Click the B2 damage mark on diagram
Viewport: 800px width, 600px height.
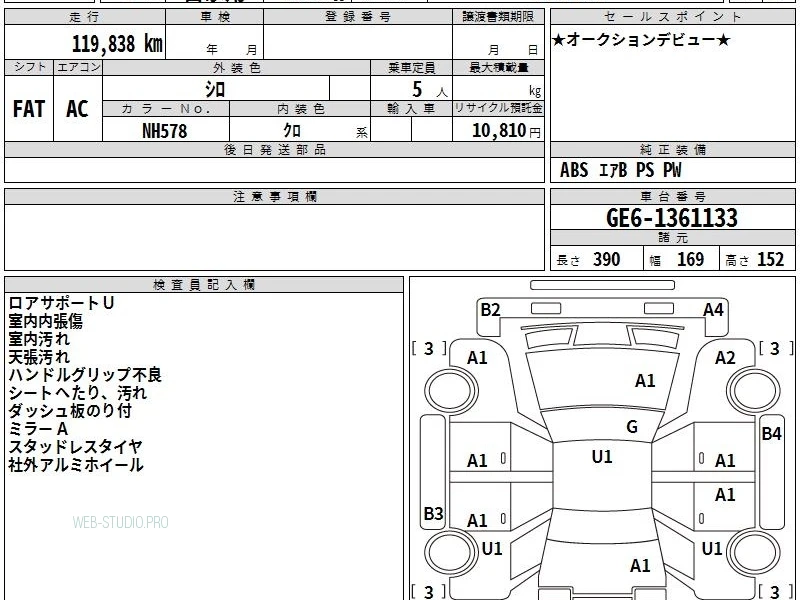(x=490, y=310)
